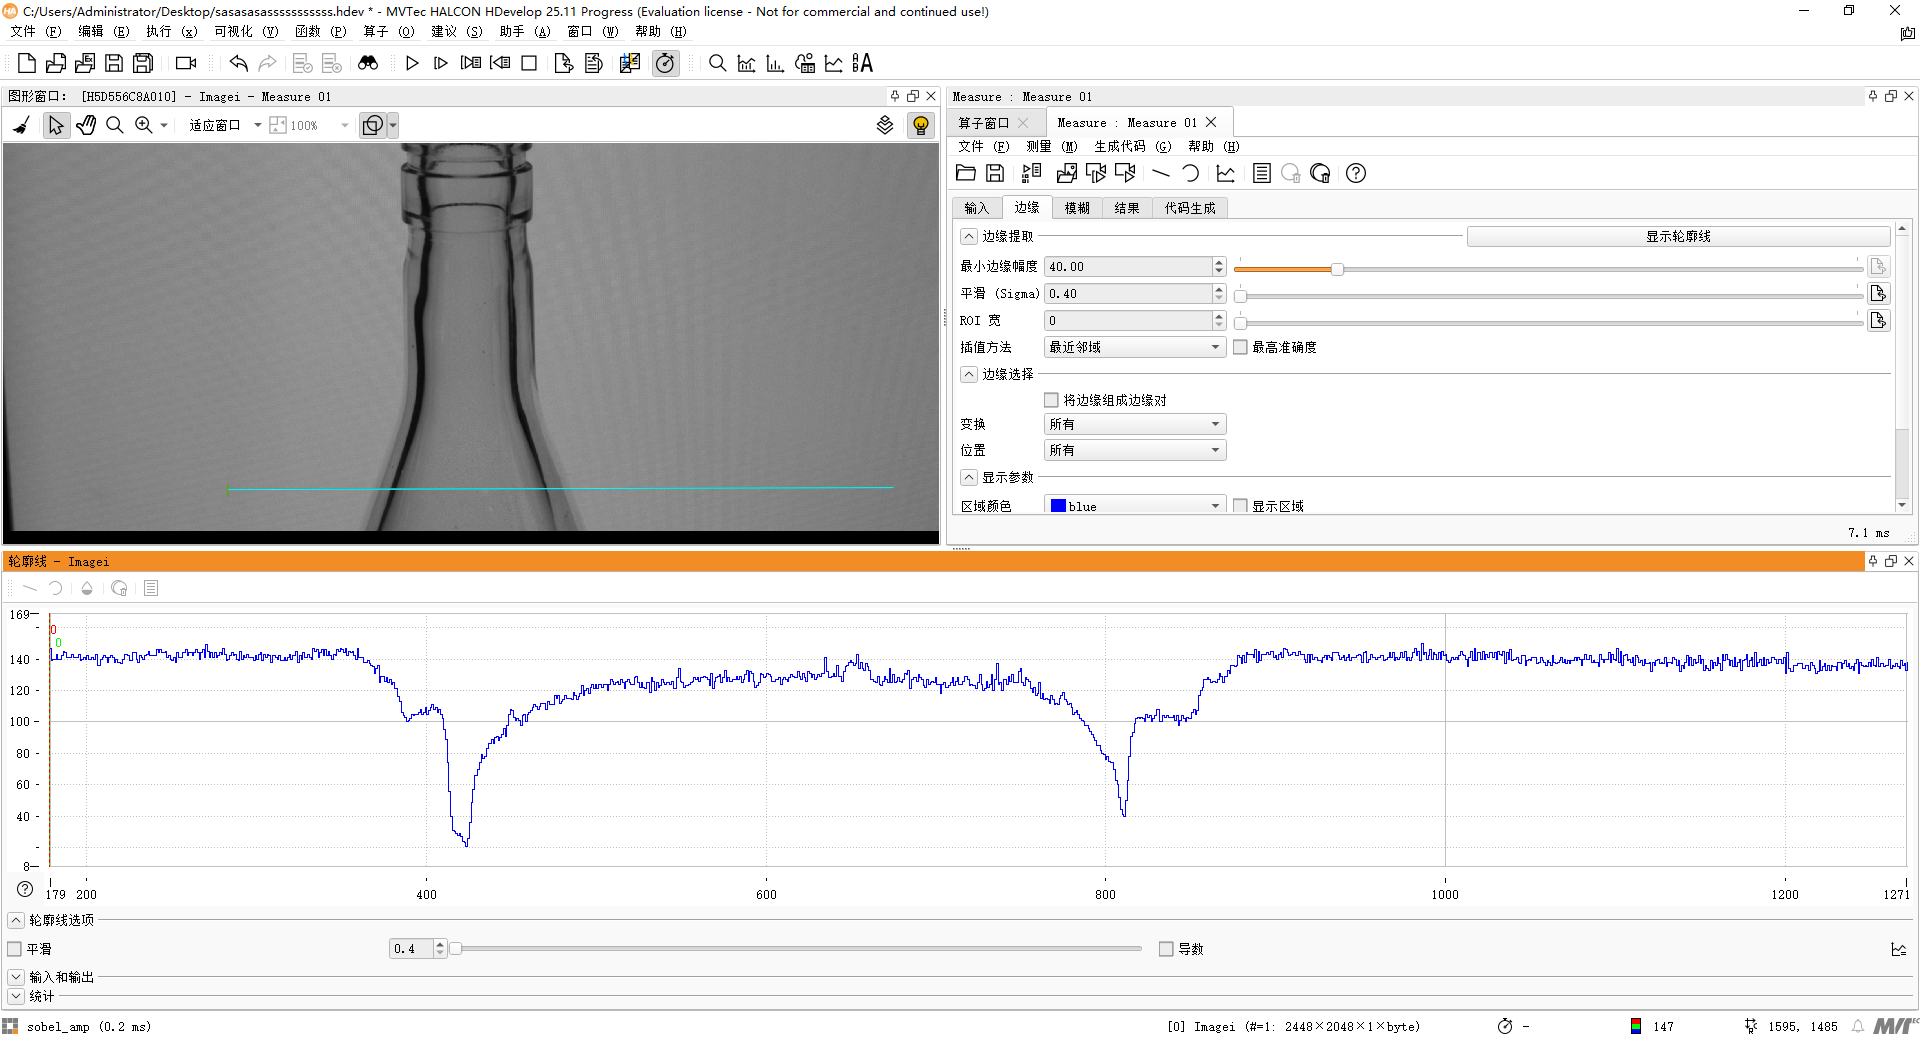
Task: Click the lightbulb icon in graphics window
Action: [x=920, y=125]
